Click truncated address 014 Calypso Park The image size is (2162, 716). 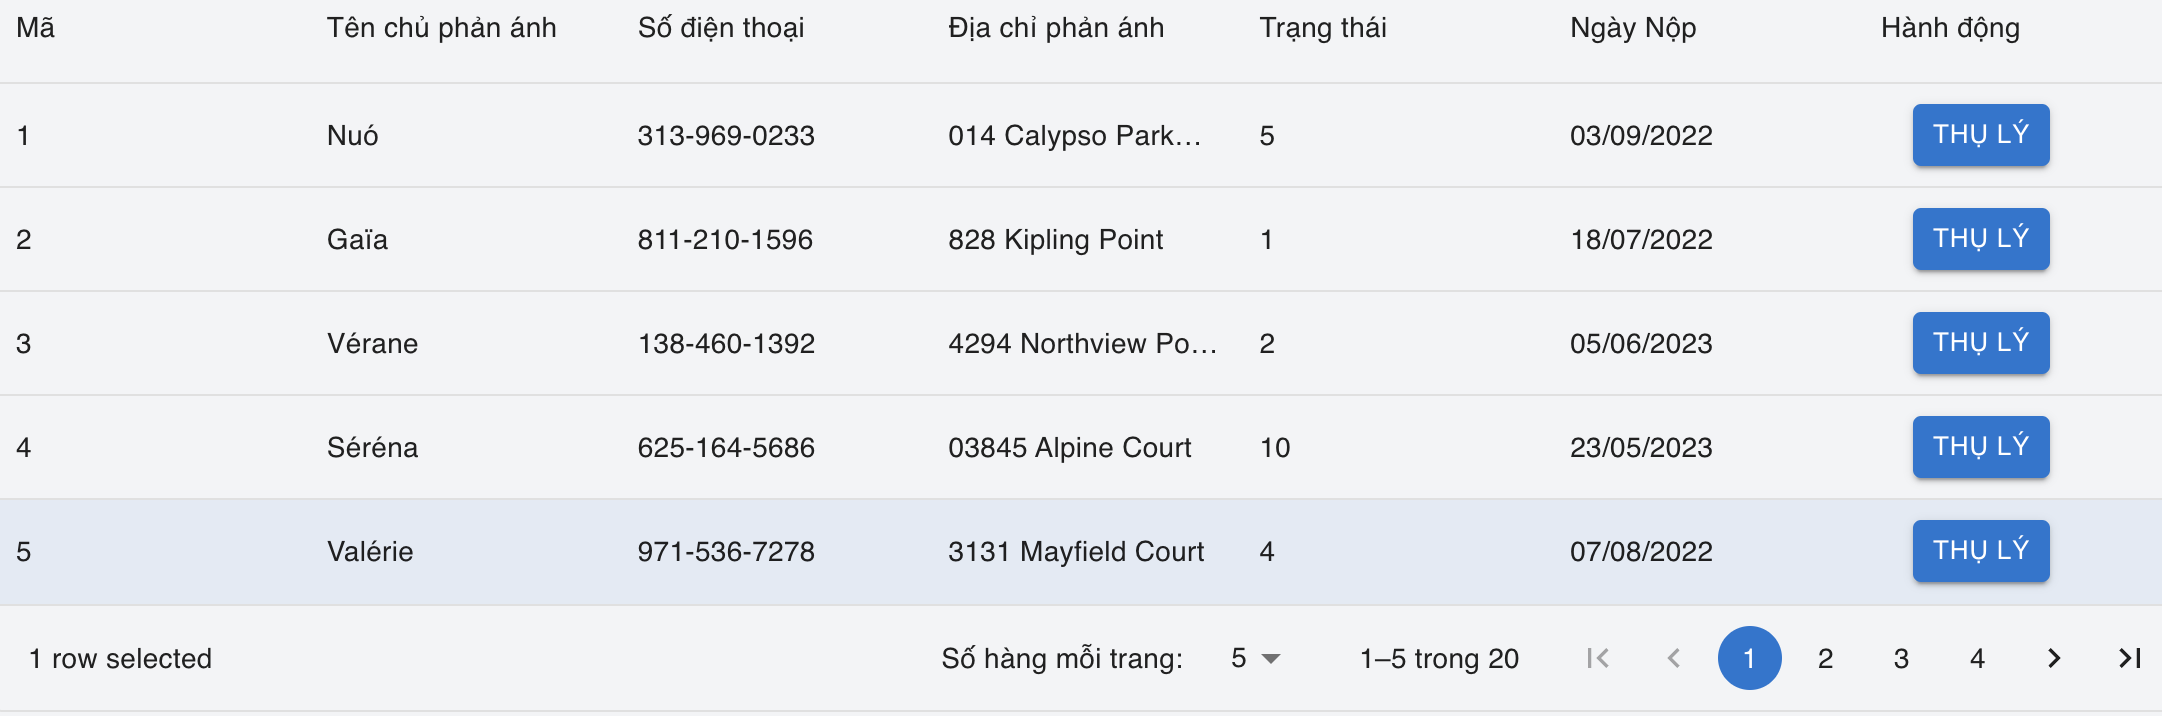pyautogui.click(x=1075, y=135)
